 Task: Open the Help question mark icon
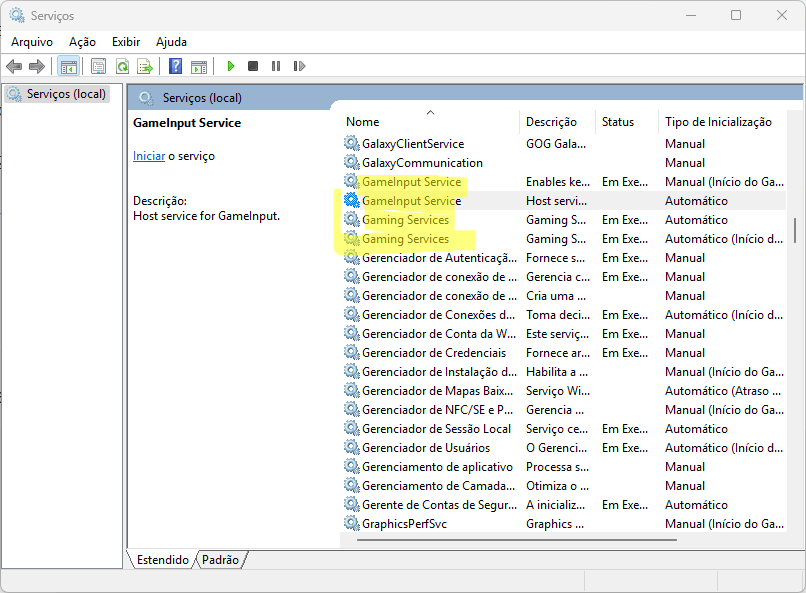click(175, 66)
